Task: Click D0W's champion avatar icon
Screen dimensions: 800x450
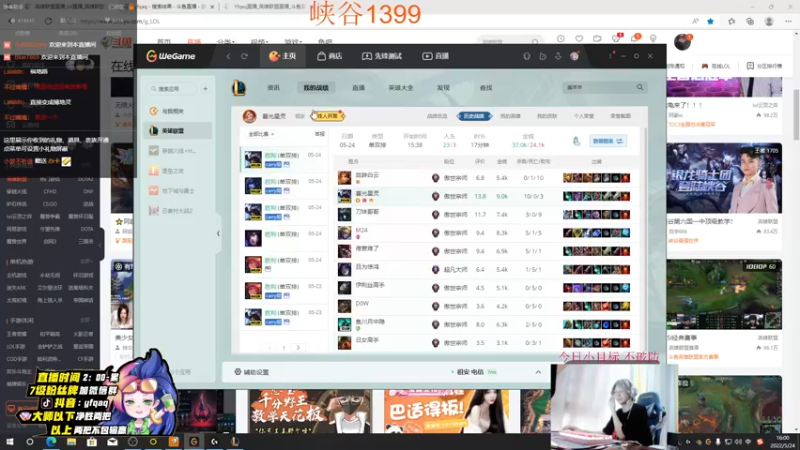Action: [x=344, y=306]
